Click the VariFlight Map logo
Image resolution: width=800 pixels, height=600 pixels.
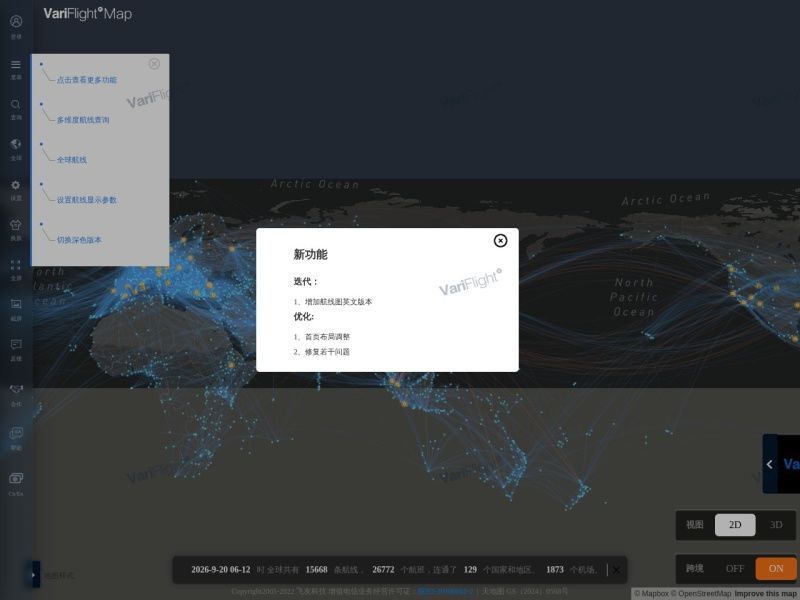(87, 14)
